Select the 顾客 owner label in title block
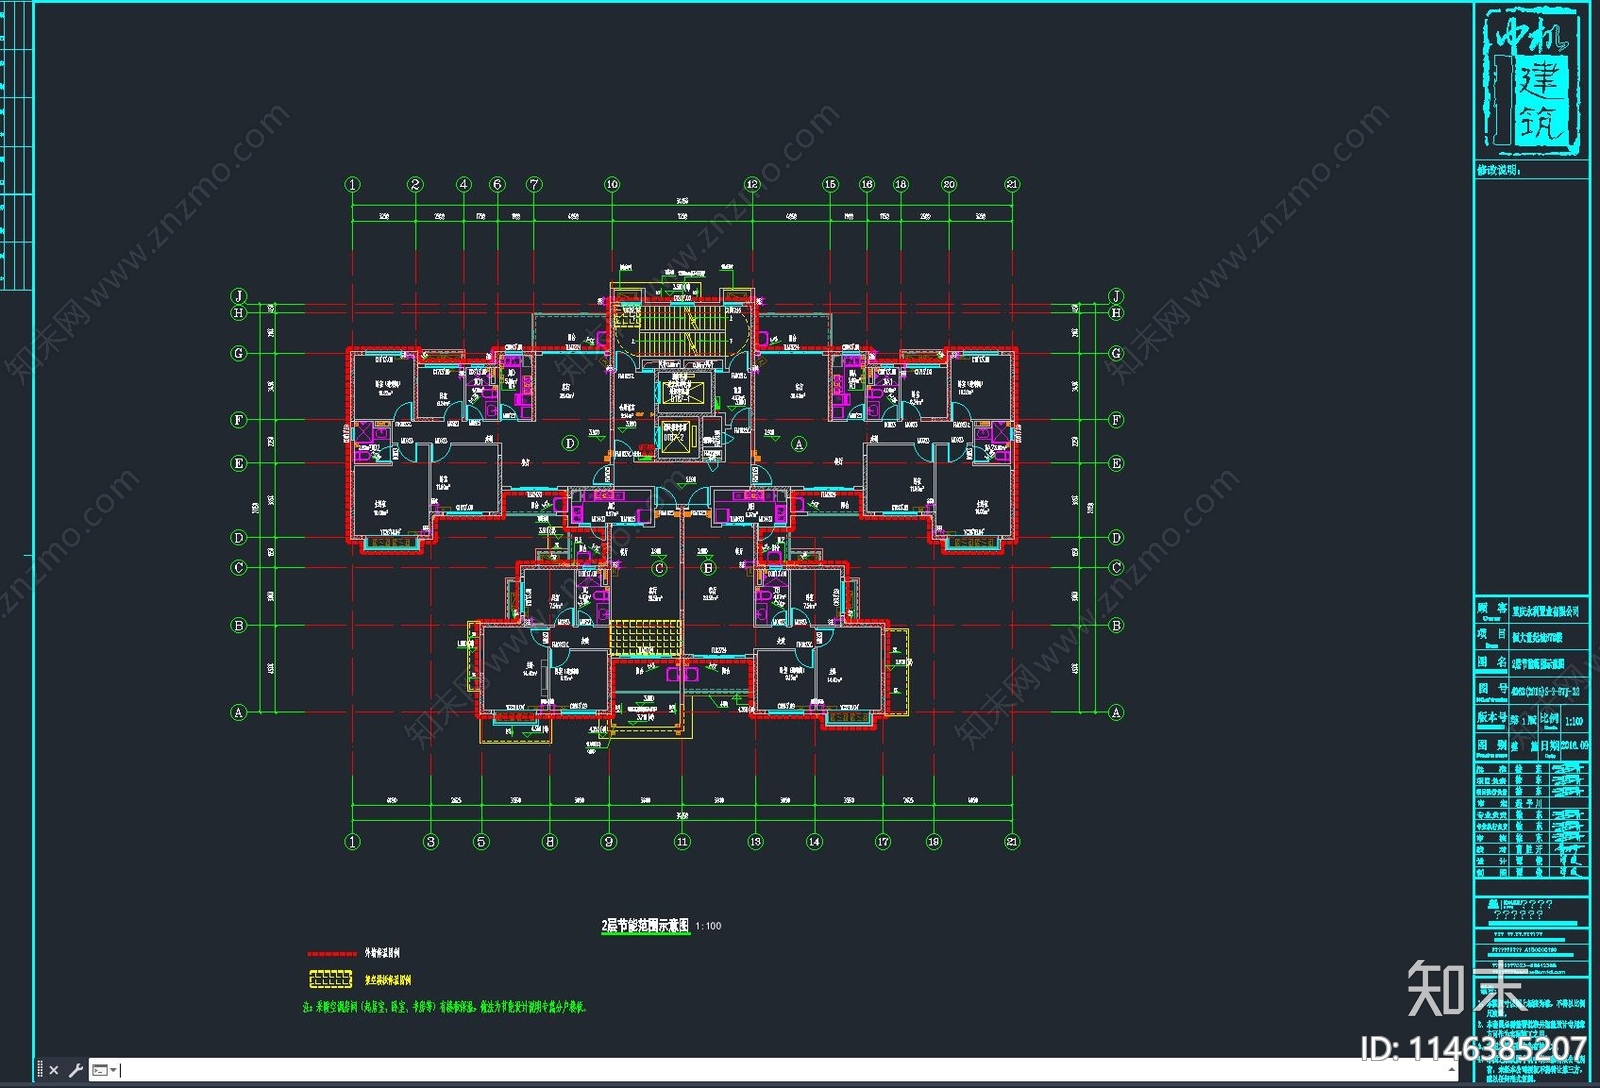This screenshot has height=1088, width=1600. 1491,610
